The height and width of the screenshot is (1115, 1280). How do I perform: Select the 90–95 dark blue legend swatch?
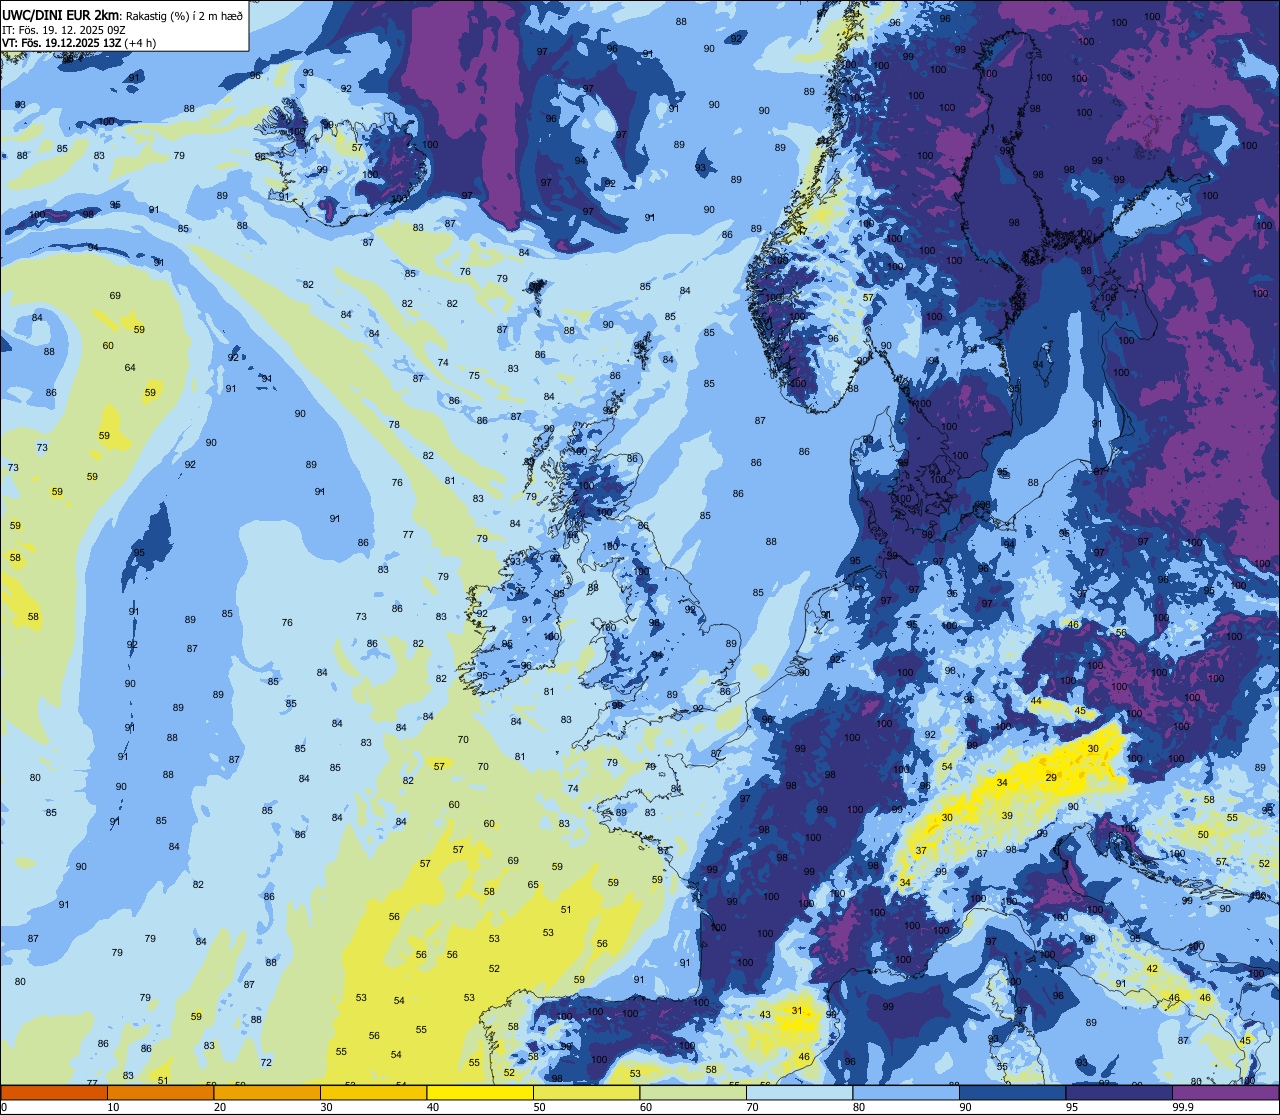point(1013,1092)
